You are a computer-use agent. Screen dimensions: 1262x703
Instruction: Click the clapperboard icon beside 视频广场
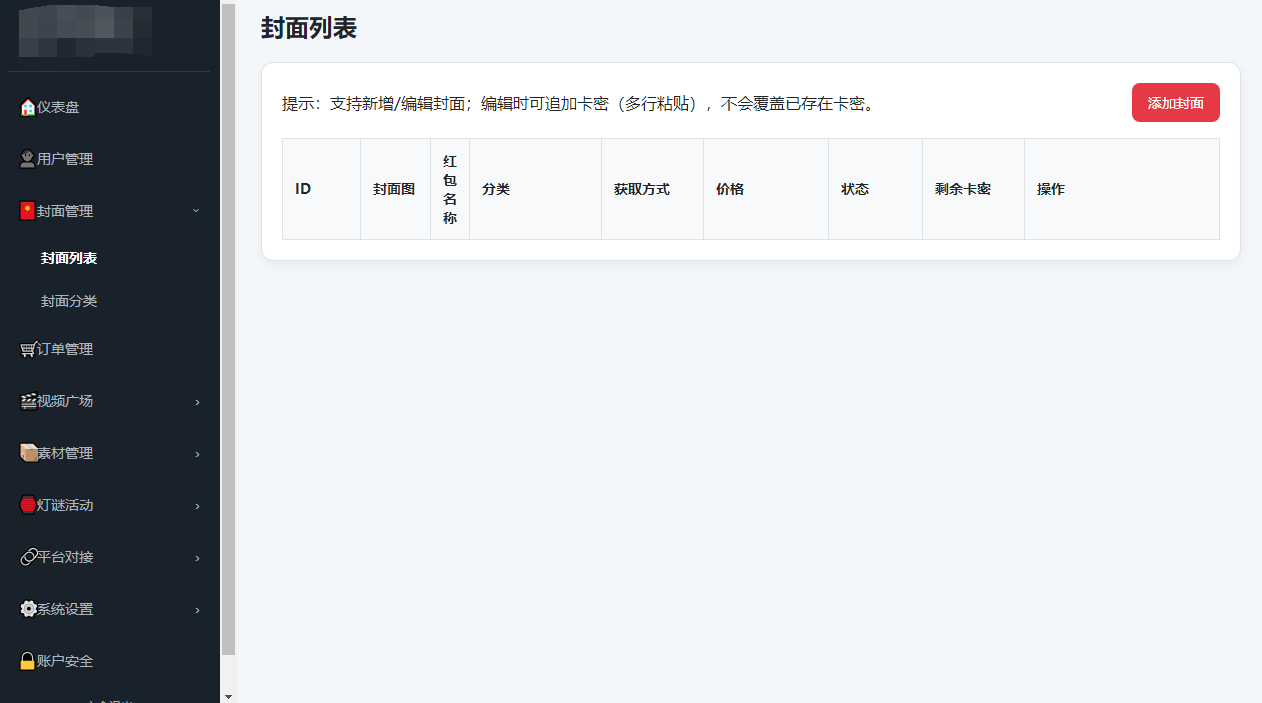28,401
